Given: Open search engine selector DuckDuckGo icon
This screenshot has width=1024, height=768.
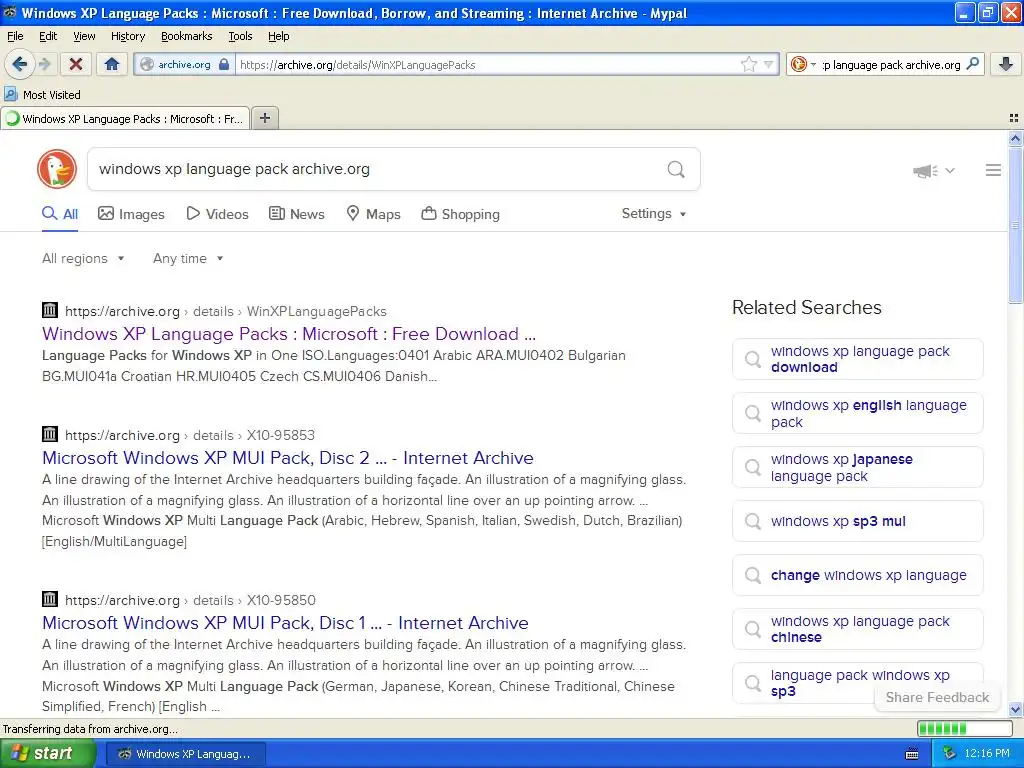Looking at the screenshot, I should click(798, 64).
